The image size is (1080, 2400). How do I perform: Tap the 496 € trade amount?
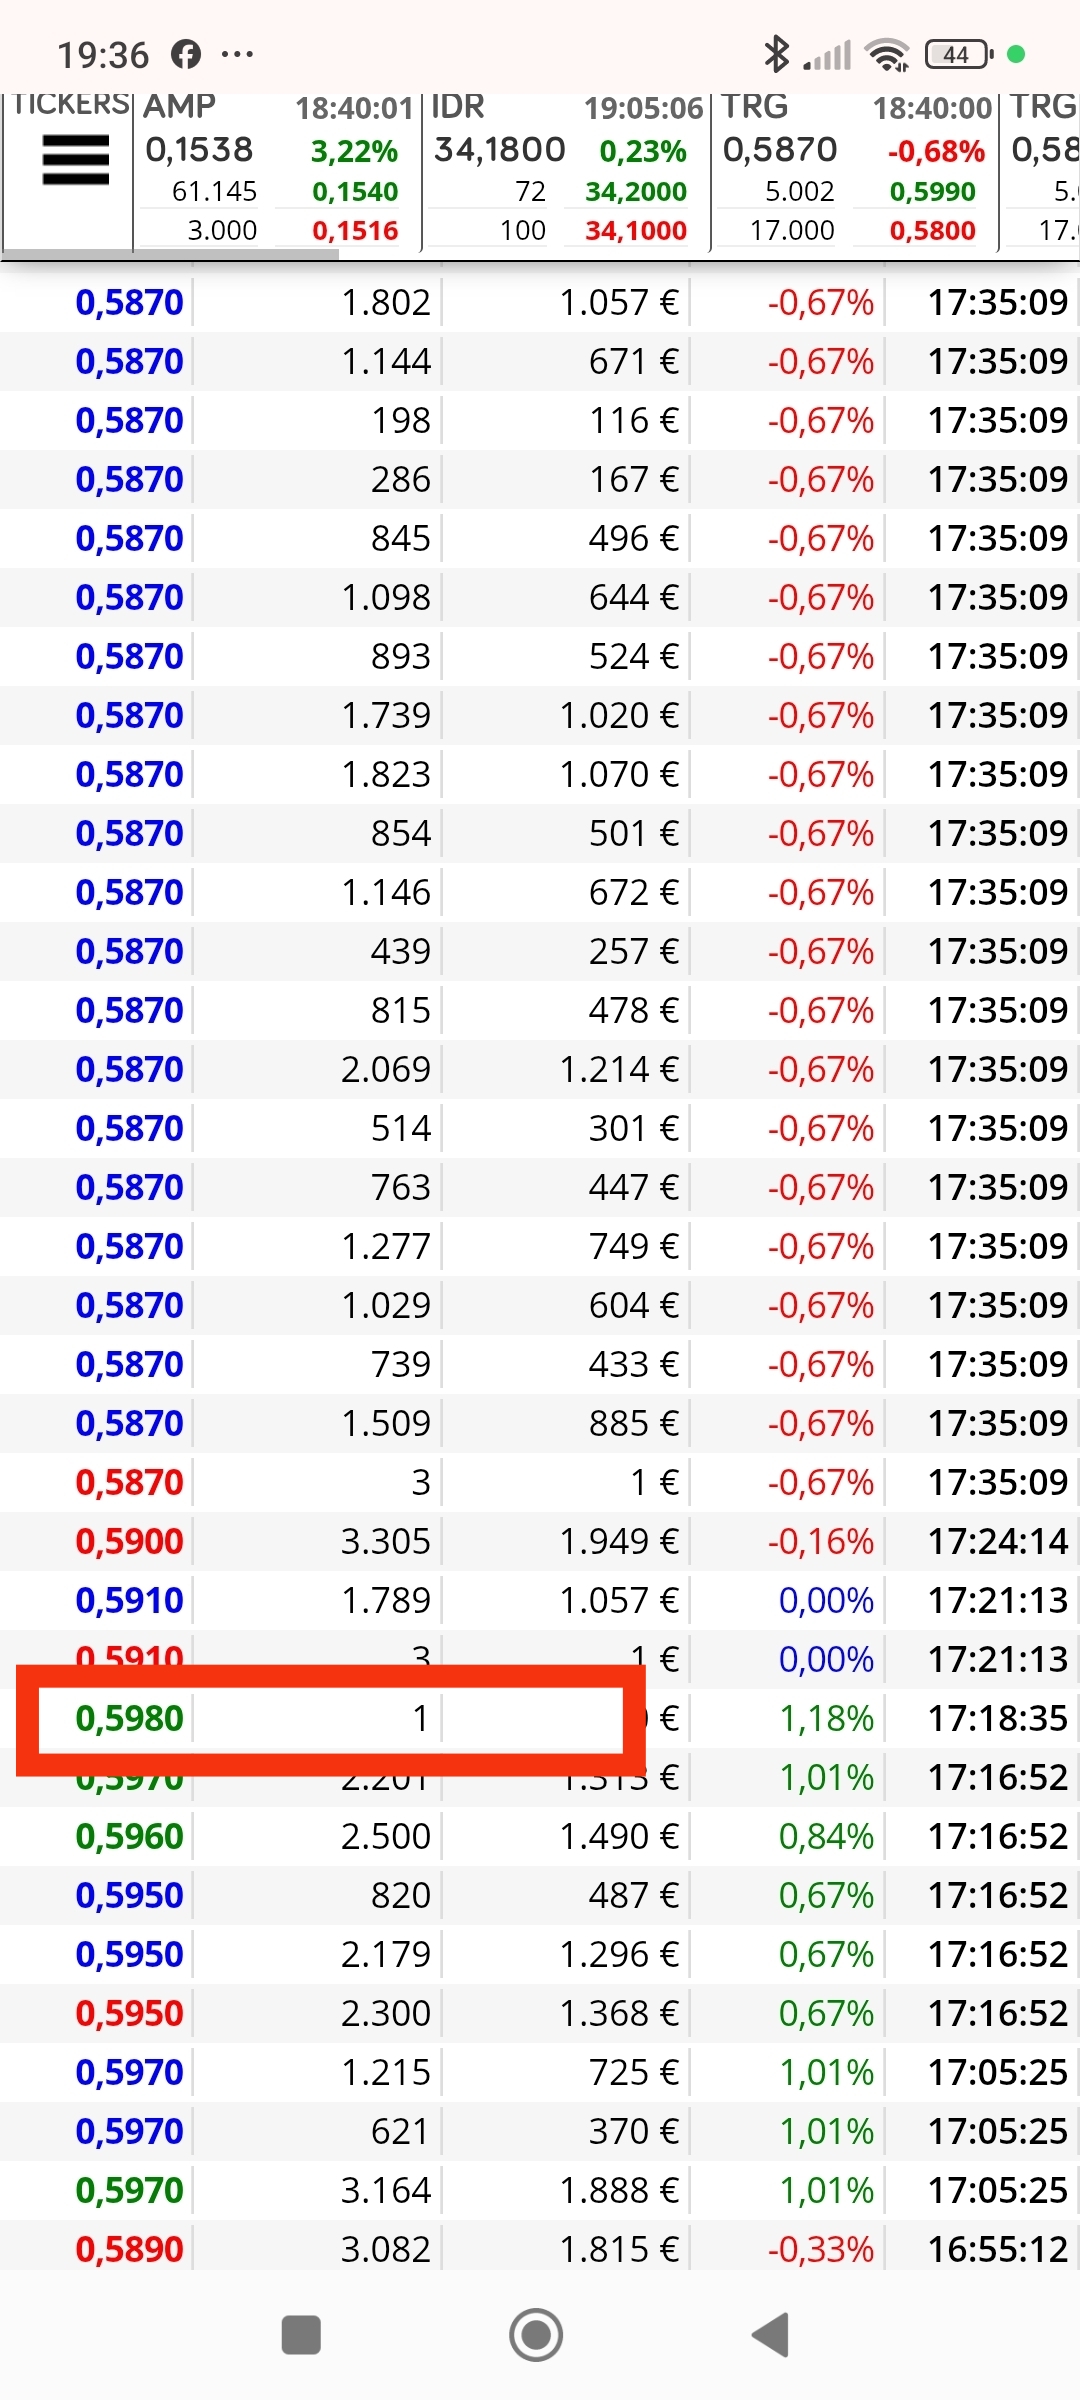(633, 538)
